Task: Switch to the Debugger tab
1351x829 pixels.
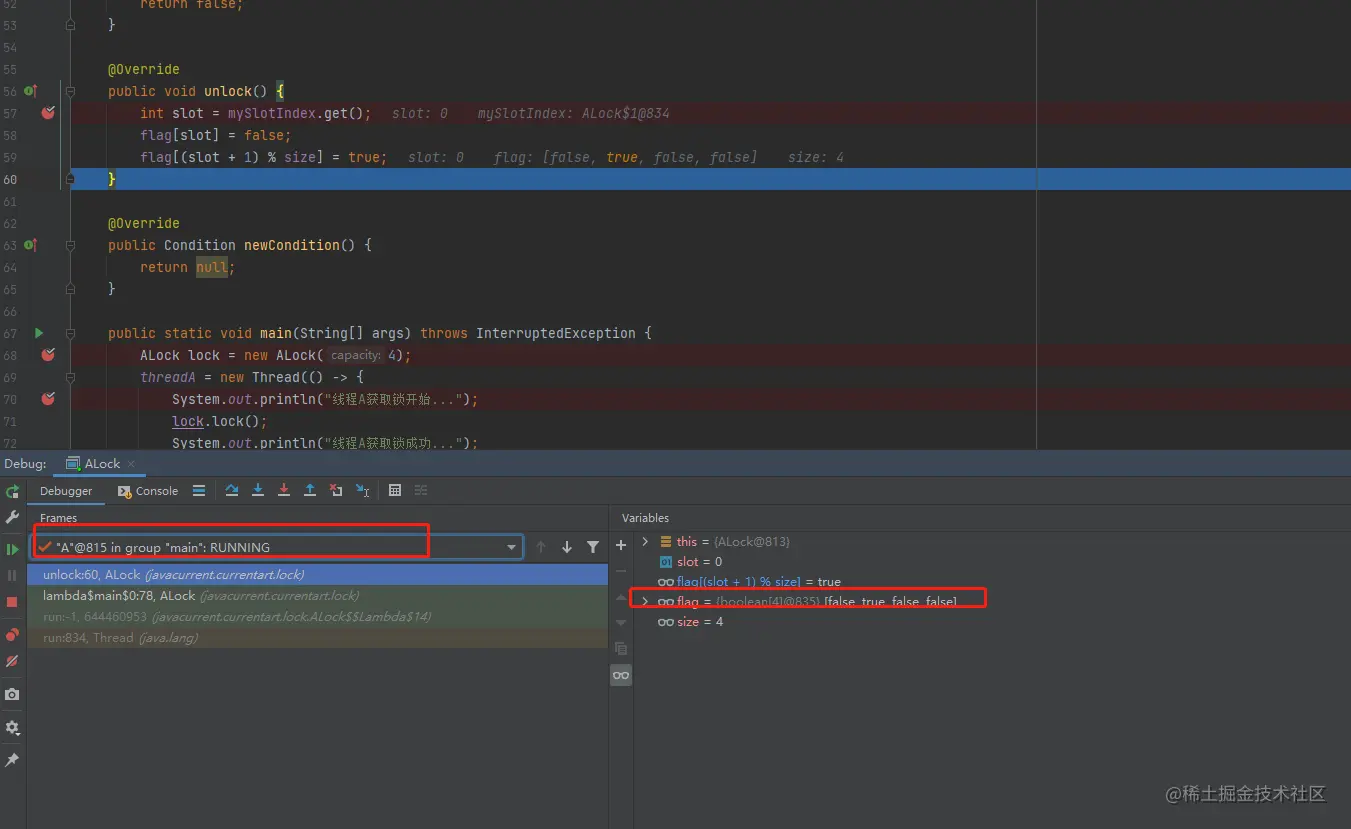Action: [x=66, y=491]
